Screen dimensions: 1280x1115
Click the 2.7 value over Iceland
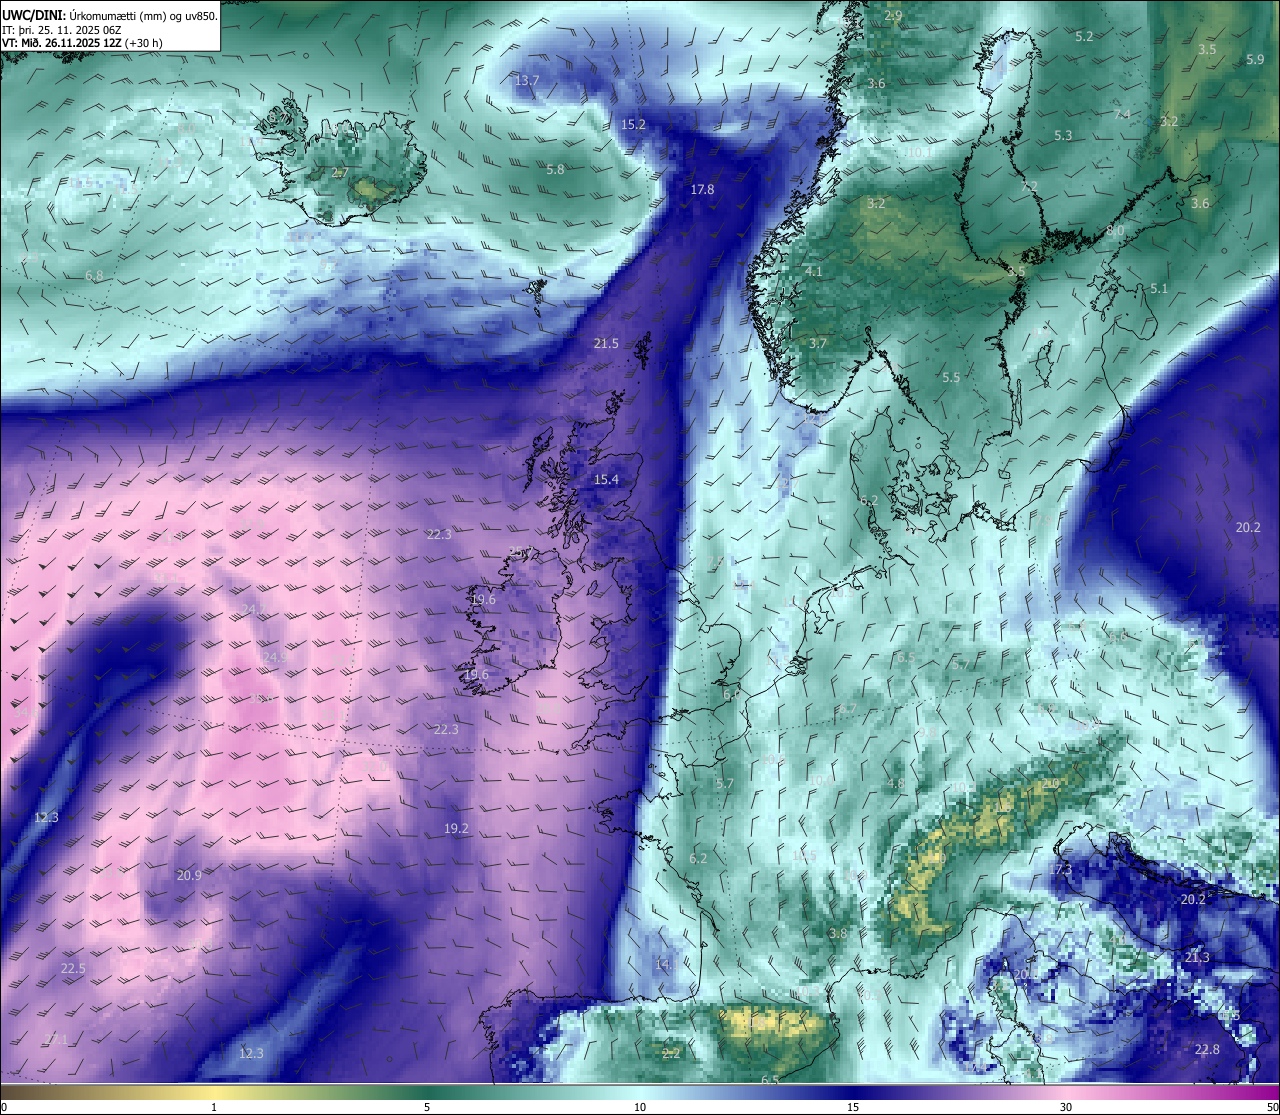[x=340, y=172]
